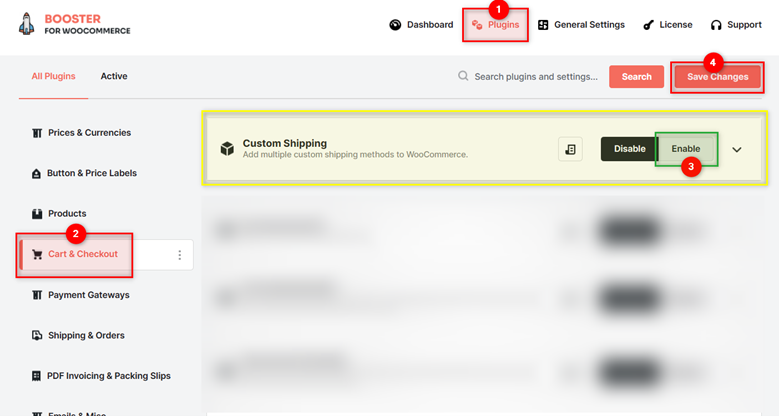This screenshot has width=779, height=416.
Task: Click the PDF Invoicing building icon
Action: click(36, 376)
